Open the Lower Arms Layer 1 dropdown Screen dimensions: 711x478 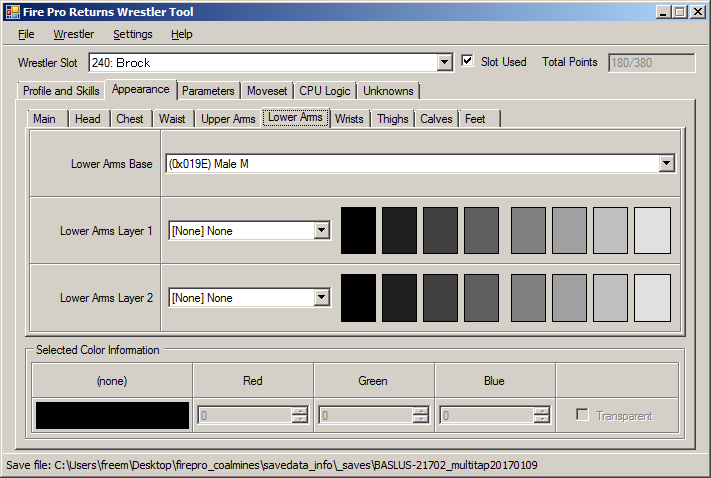[321, 231]
